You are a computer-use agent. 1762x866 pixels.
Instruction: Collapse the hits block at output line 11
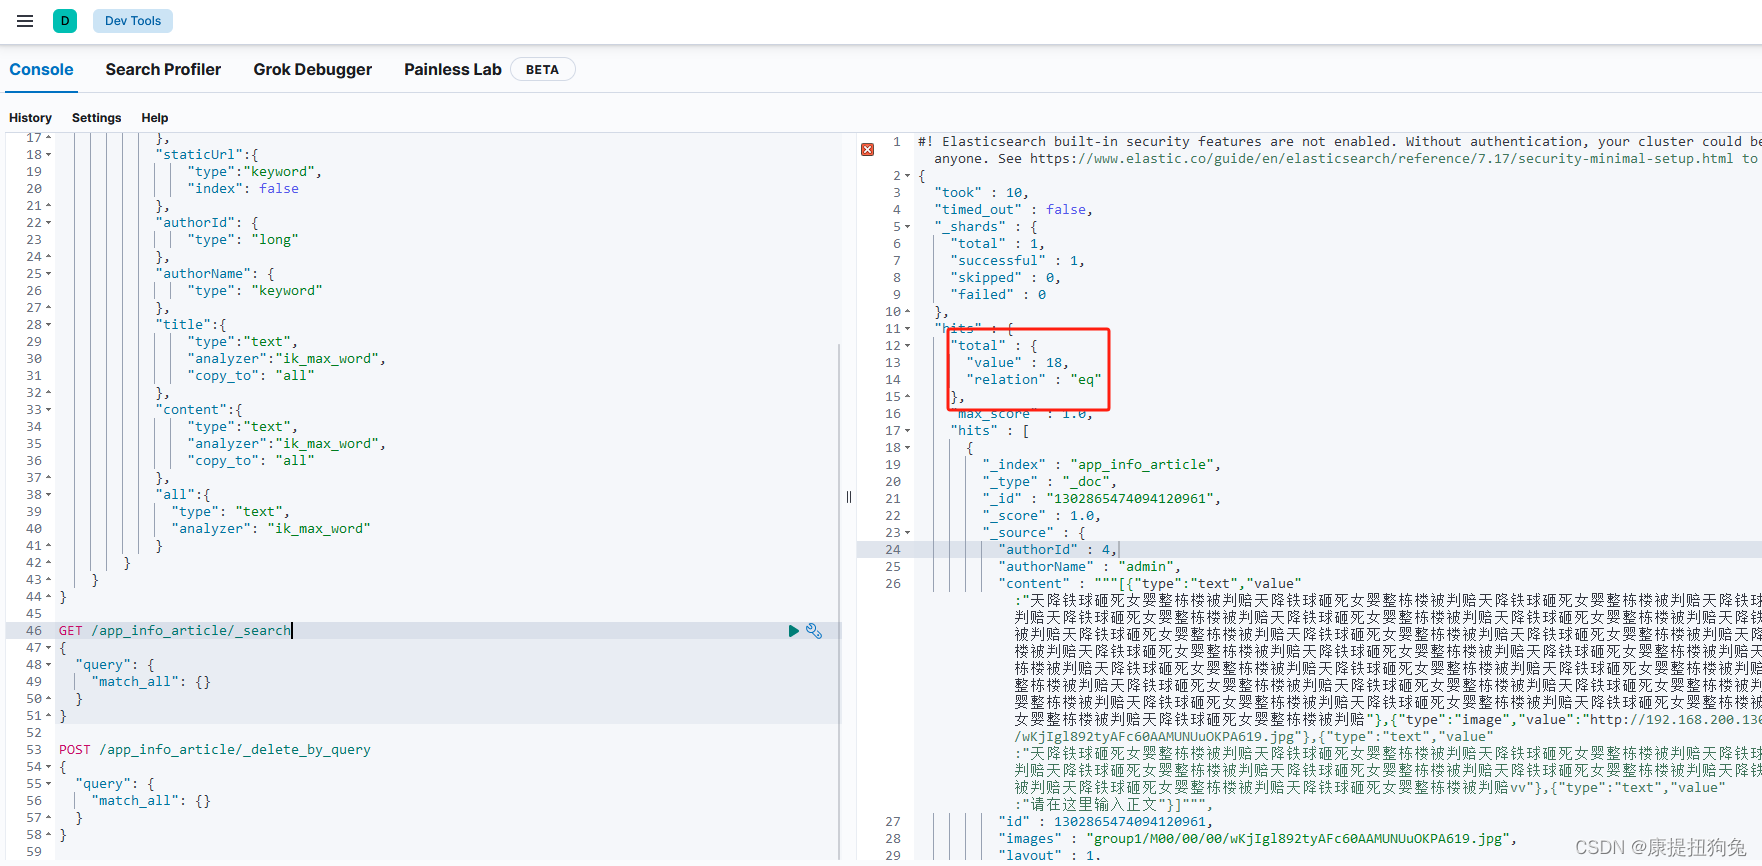pos(907,329)
